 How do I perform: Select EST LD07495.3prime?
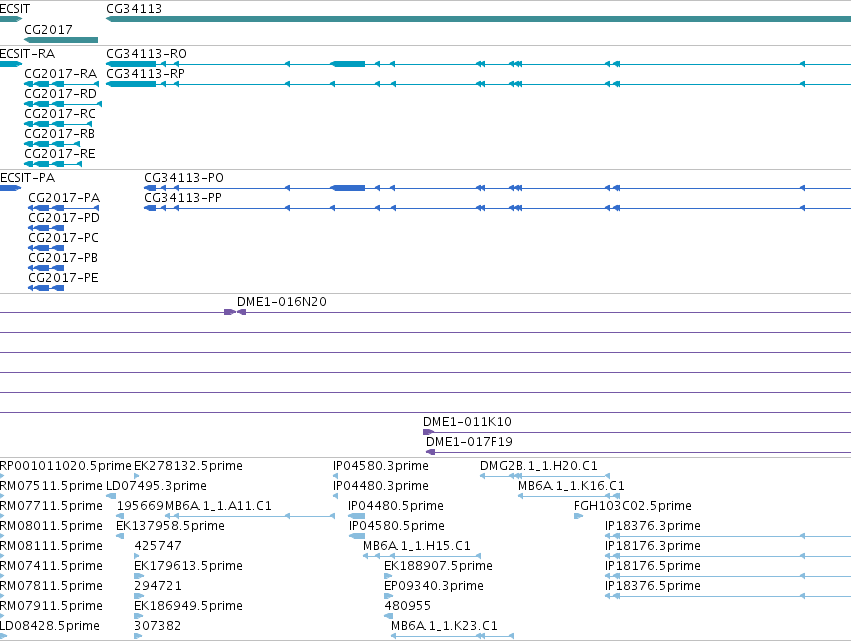(156, 486)
